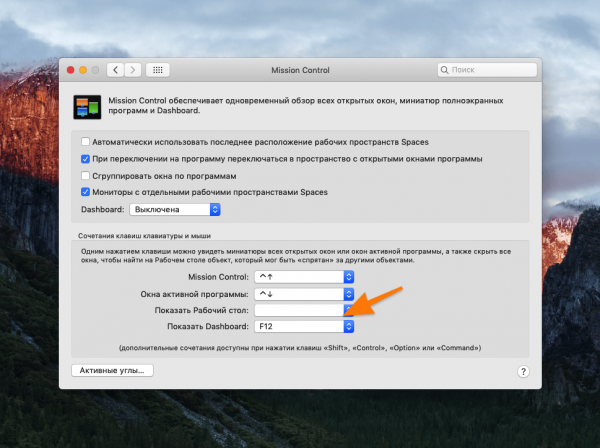Click into the Поиск search field
The height and width of the screenshot is (448, 600).
[x=487, y=70]
